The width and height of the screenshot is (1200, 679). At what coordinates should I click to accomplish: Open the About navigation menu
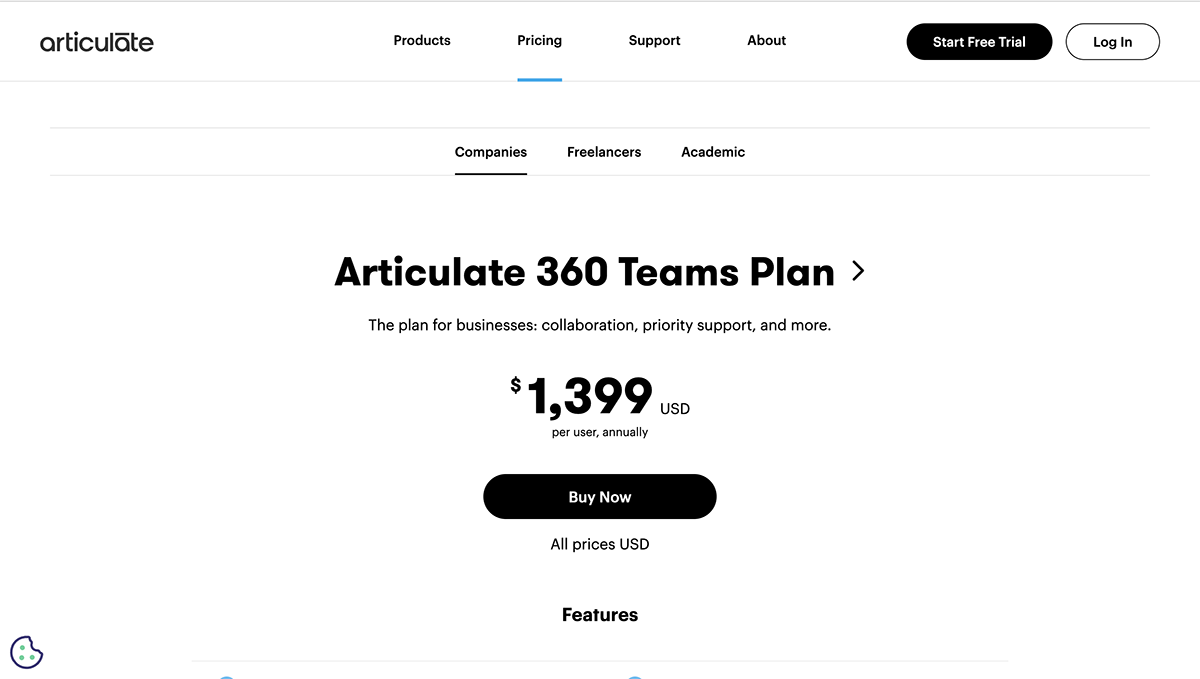click(766, 41)
